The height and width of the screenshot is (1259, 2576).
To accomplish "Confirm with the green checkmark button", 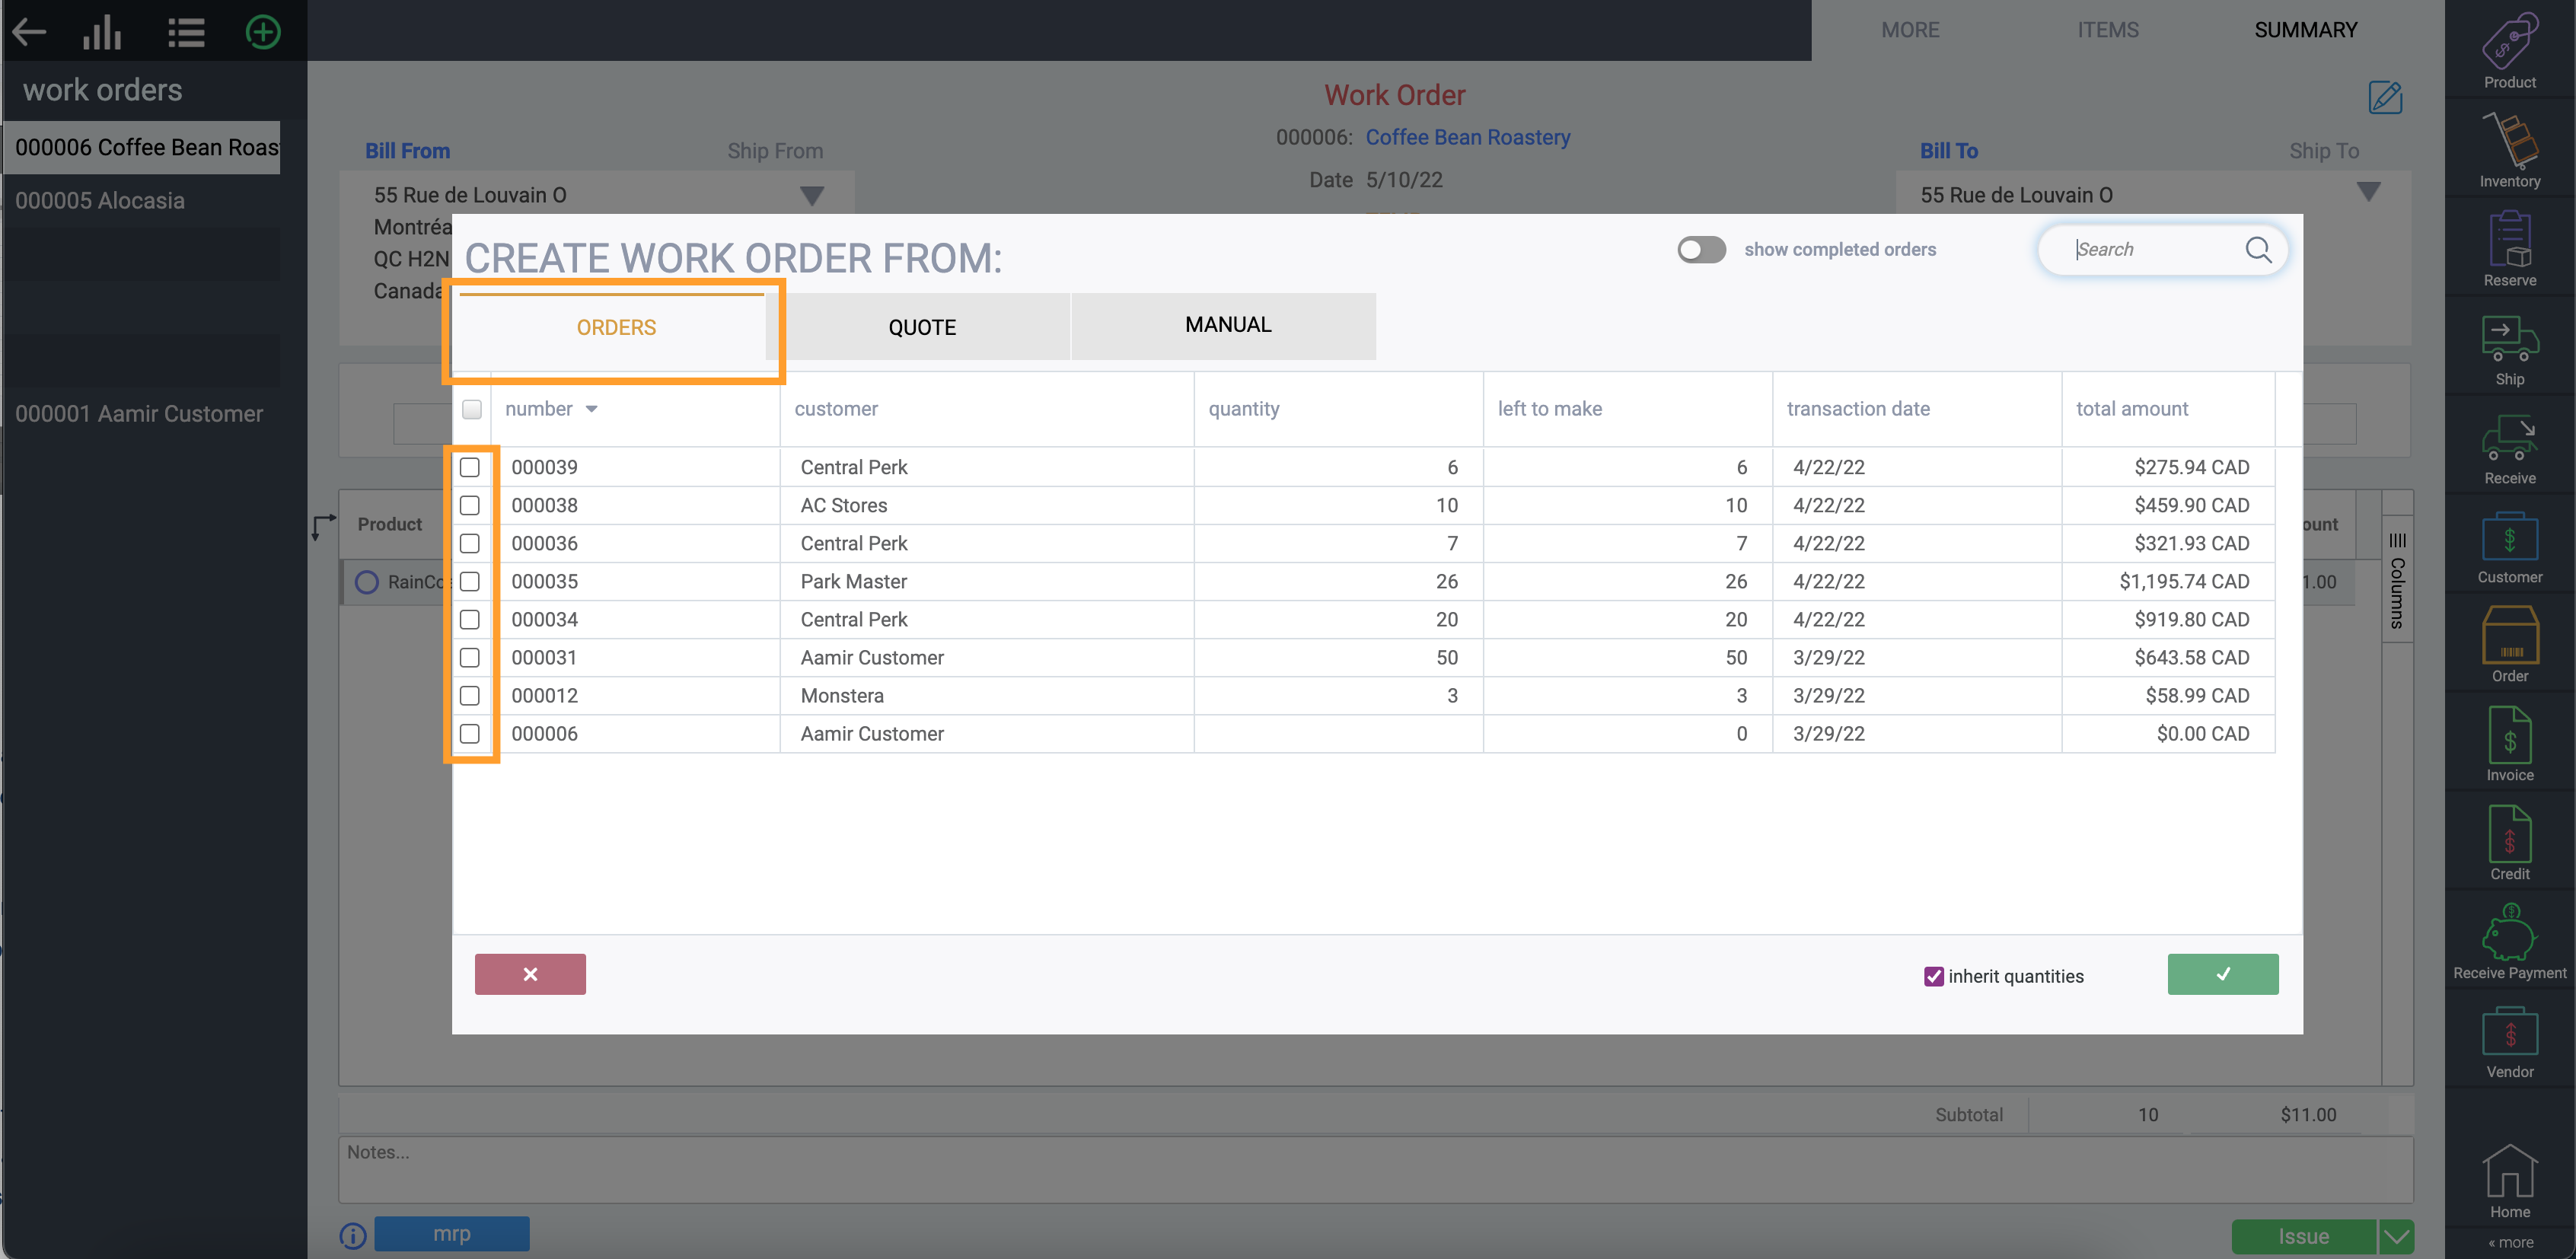I will tap(2222, 974).
